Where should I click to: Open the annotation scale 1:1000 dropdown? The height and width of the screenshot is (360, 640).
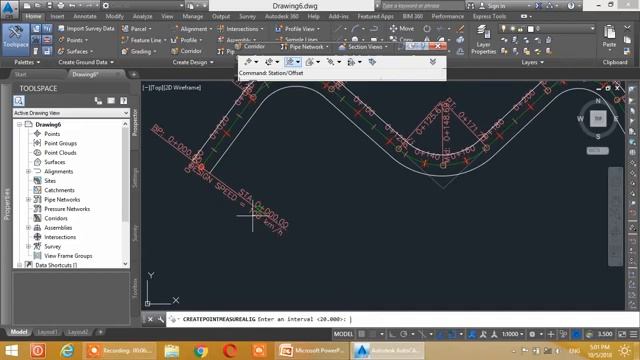pos(513,334)
